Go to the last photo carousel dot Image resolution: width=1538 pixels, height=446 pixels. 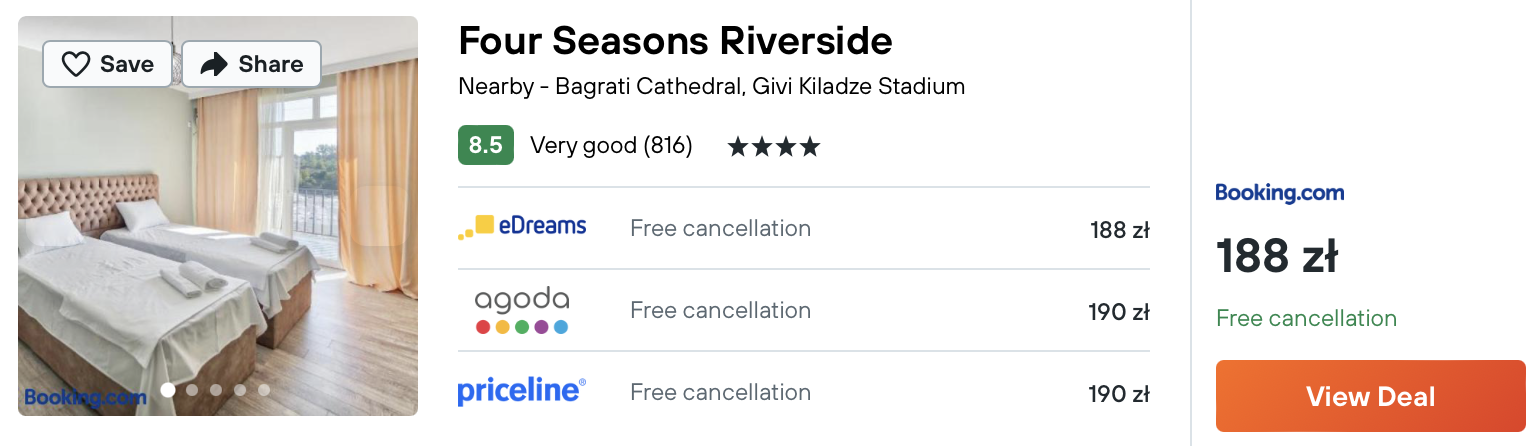(264, 390)
